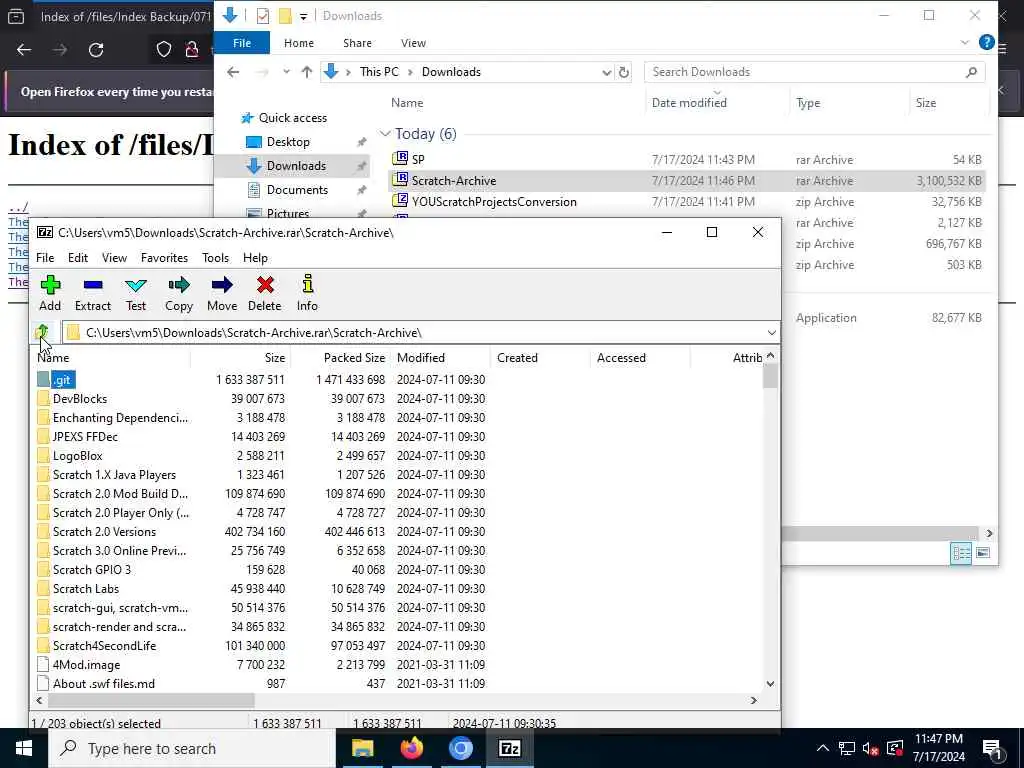
Task: Select the .git folder entry
Action: 61,380
